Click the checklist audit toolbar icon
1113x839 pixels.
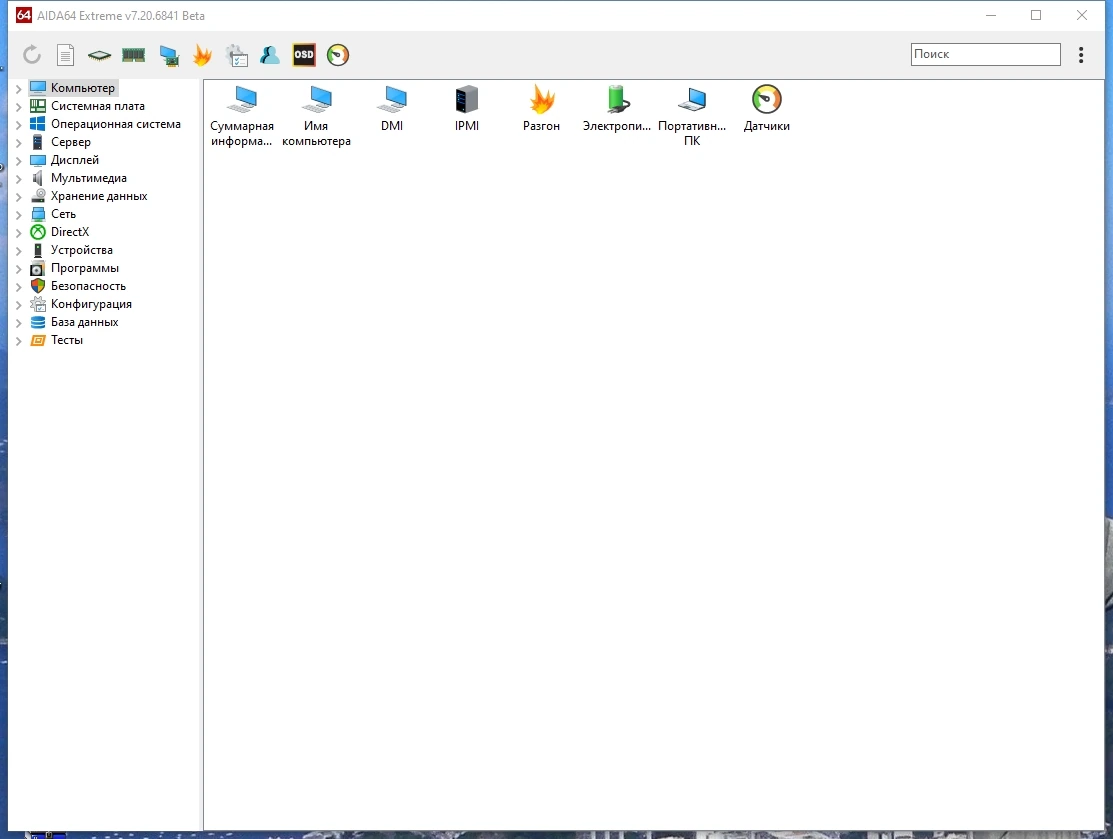[x=236, y=55]
